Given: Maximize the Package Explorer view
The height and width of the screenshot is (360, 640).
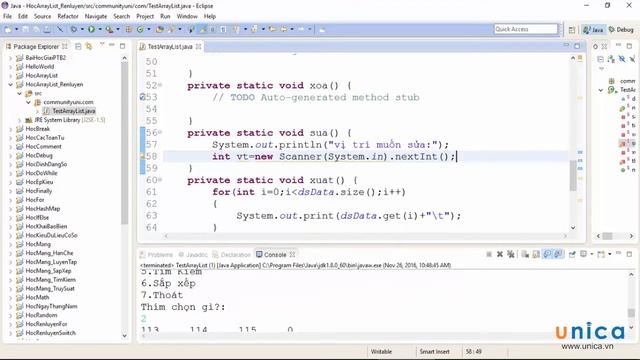Looking at the screenshot, I should click(122, 46).
